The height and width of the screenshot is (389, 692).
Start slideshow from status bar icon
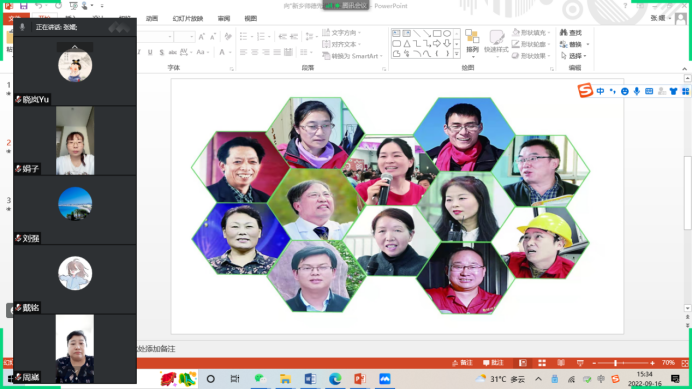[580, 363]
